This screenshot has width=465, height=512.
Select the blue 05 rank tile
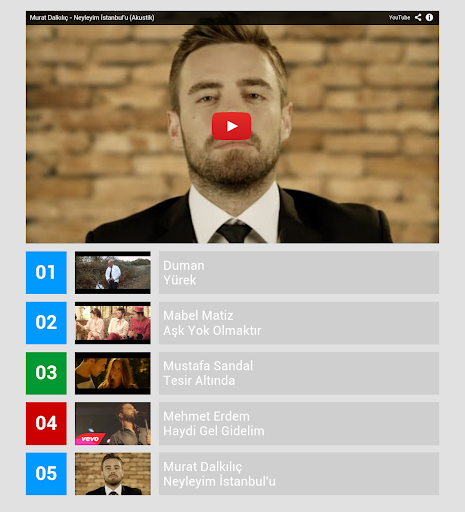click(x=46, y=474)
